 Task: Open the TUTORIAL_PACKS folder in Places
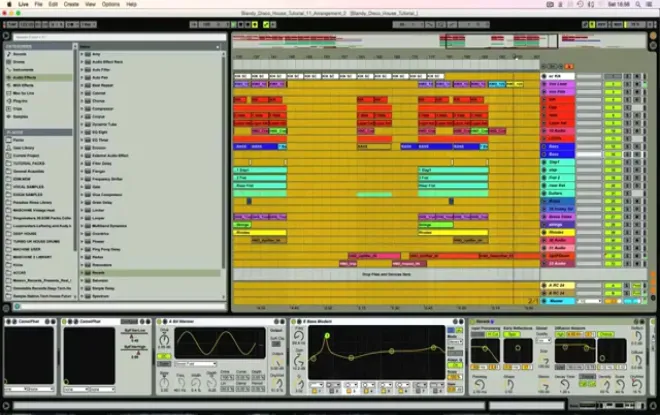click(x=29, y=163)
